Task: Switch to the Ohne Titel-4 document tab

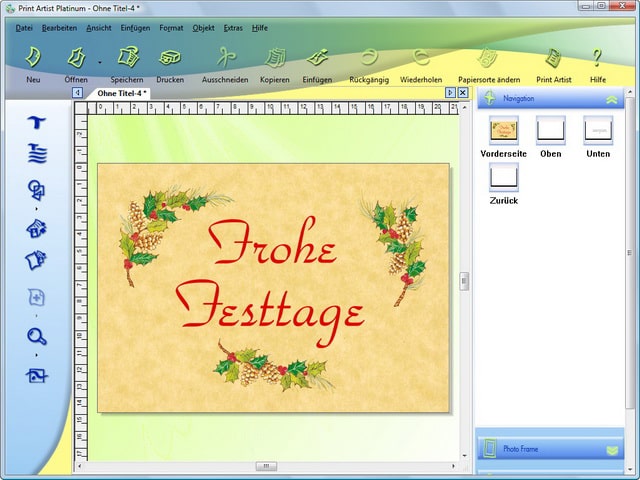Action: point(122,93)
